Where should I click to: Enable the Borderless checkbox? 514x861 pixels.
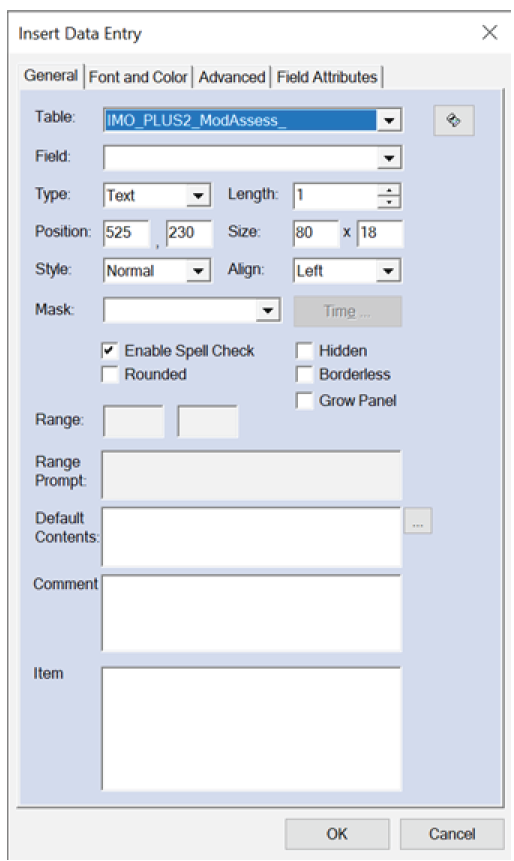304,374
